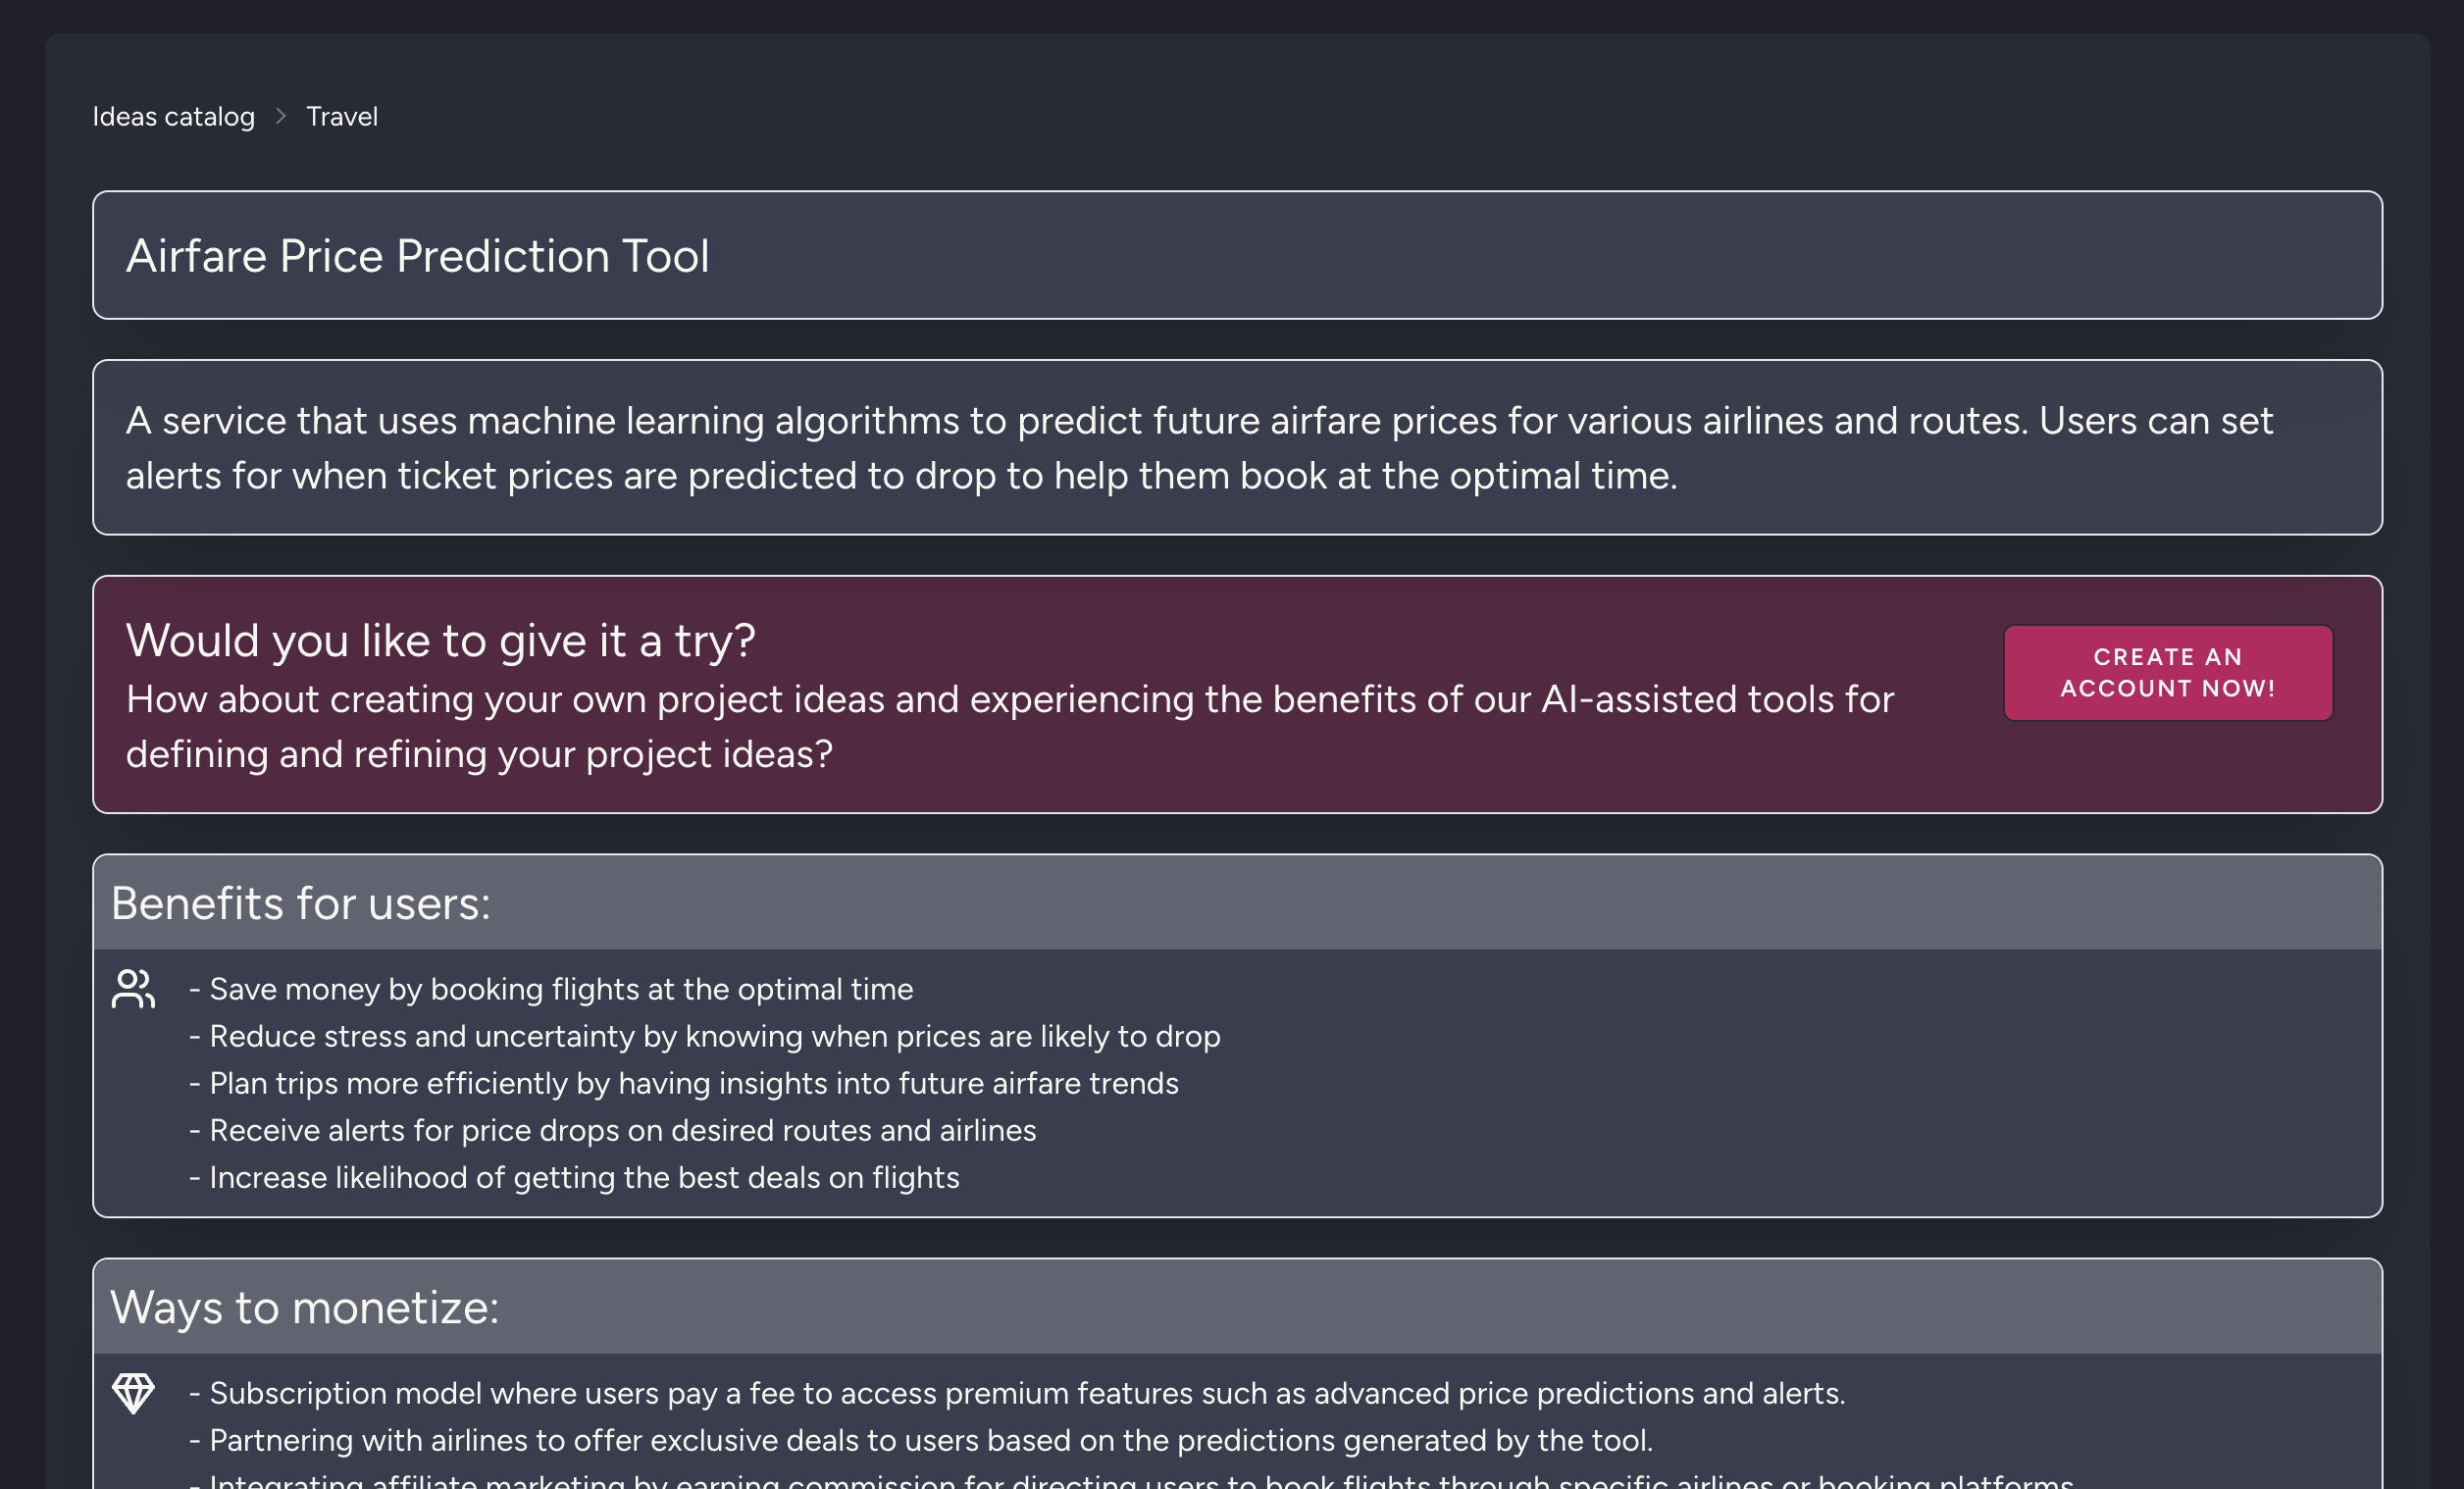Click 'Increase likelihood of getting best deals' line

575,1177
